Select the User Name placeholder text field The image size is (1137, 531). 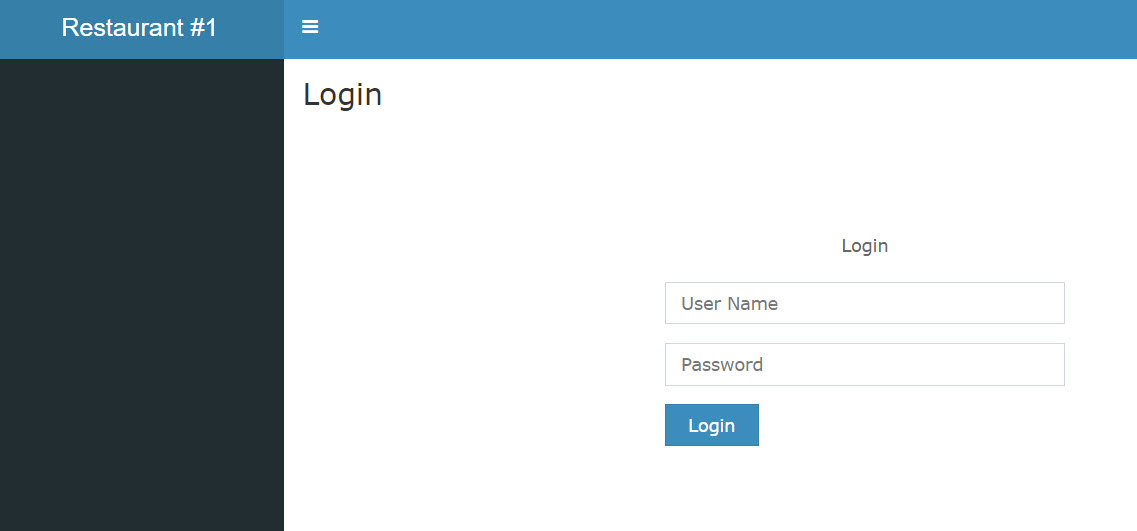[864, 303]
